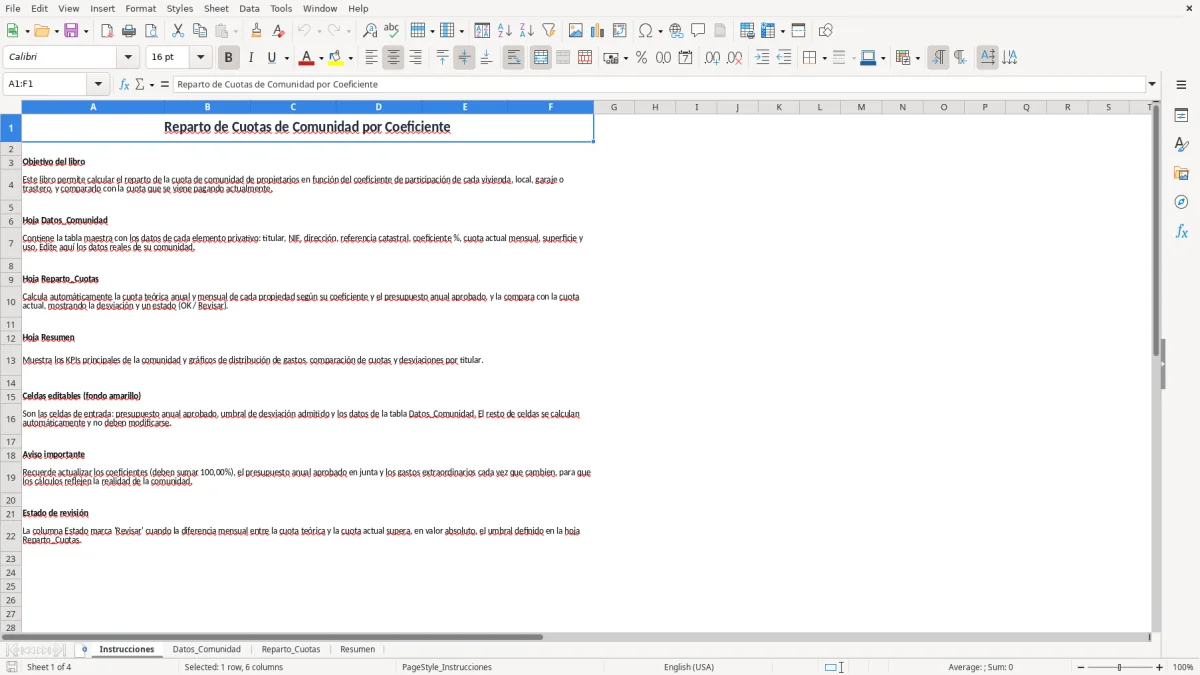The height and width of the screenshot is (675, 1200).
Task: Click column A header
Action: point(93,107)
